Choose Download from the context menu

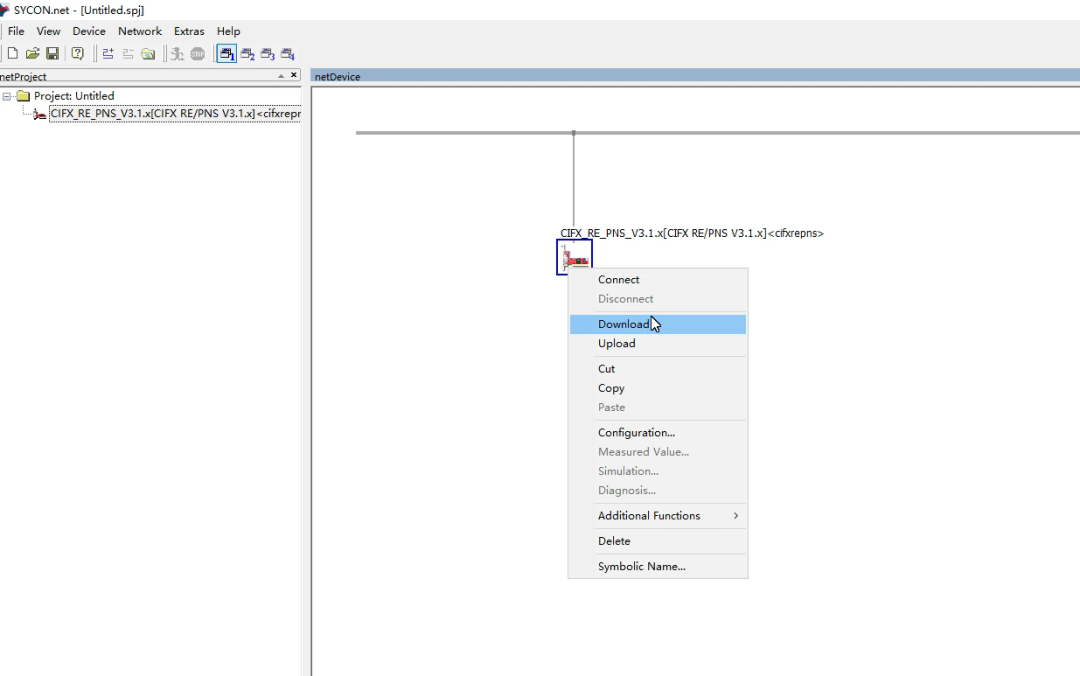point(622,323)
